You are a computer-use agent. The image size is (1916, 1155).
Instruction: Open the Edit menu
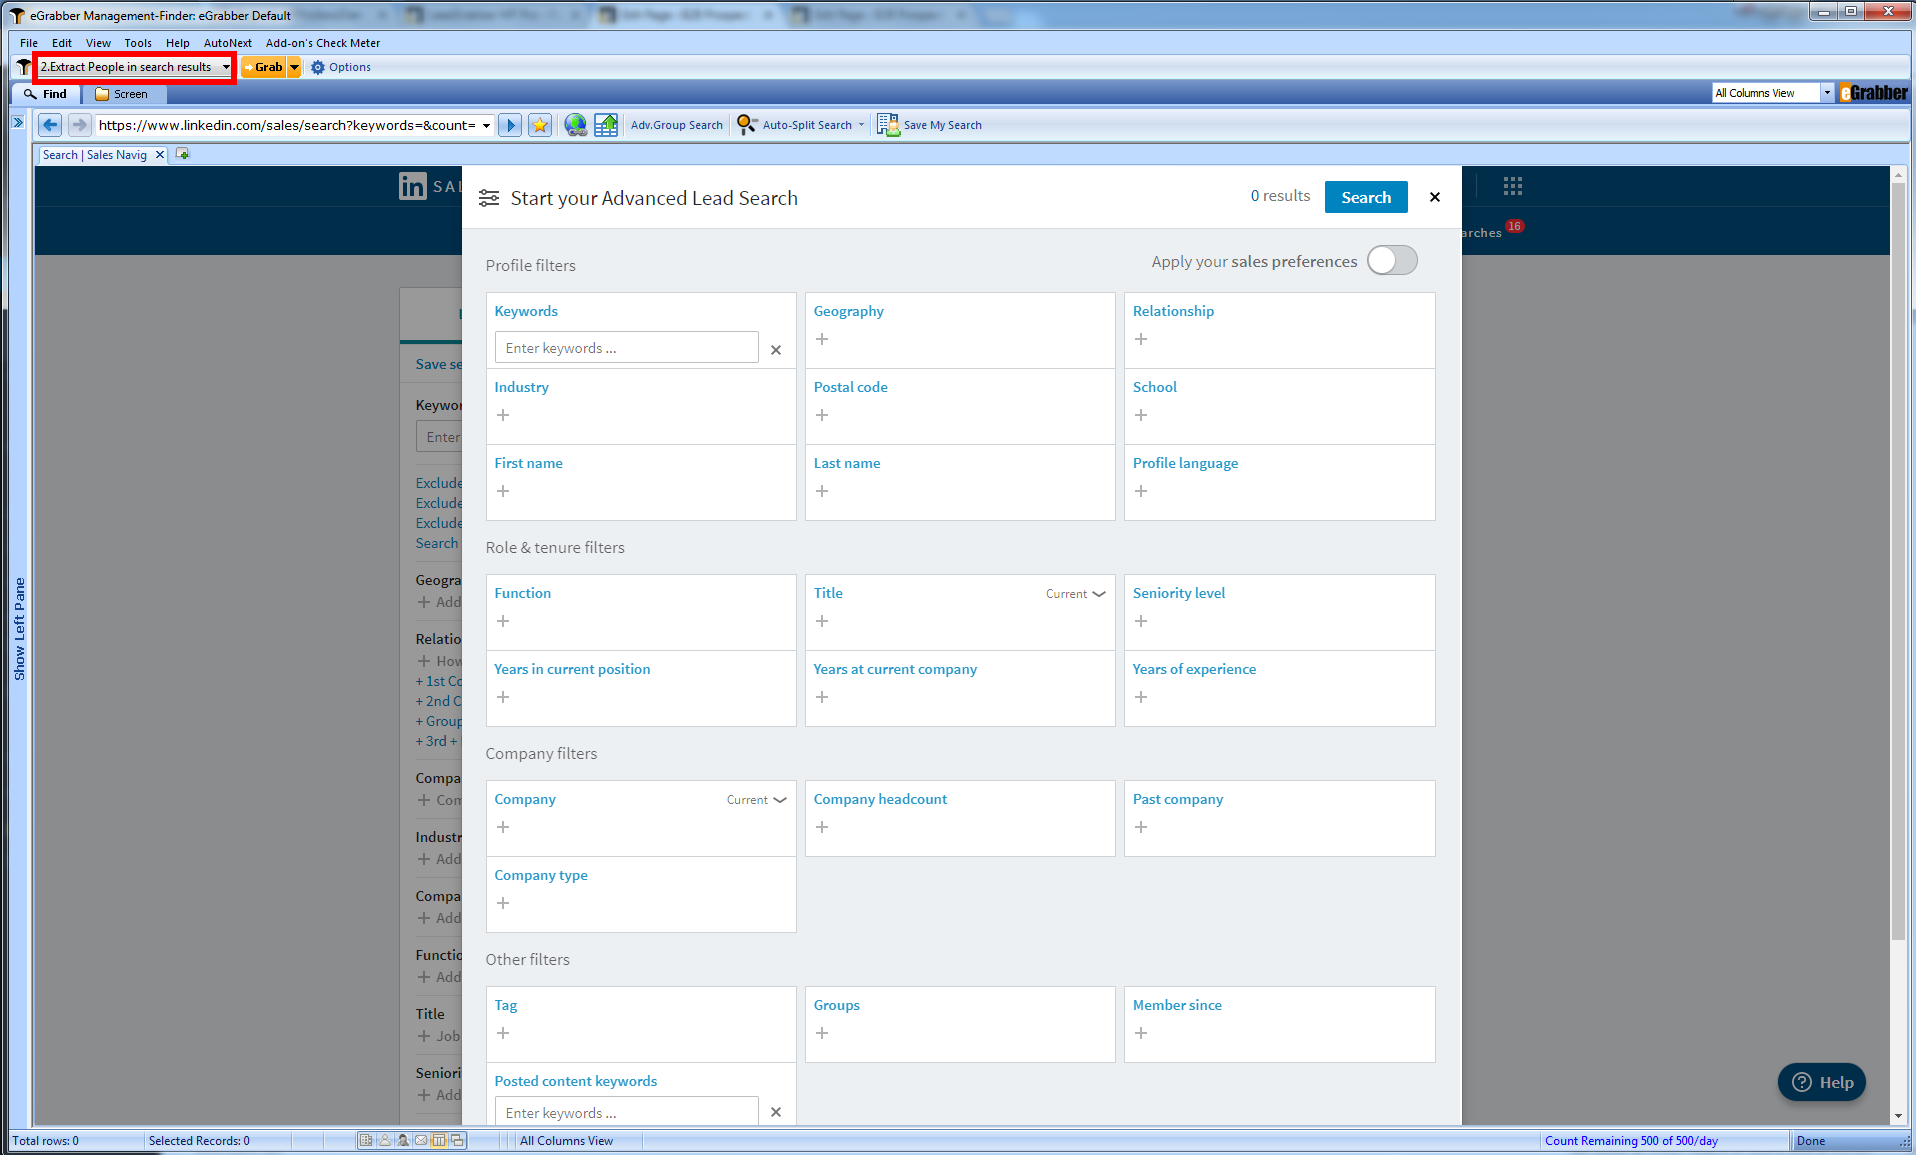62,43
